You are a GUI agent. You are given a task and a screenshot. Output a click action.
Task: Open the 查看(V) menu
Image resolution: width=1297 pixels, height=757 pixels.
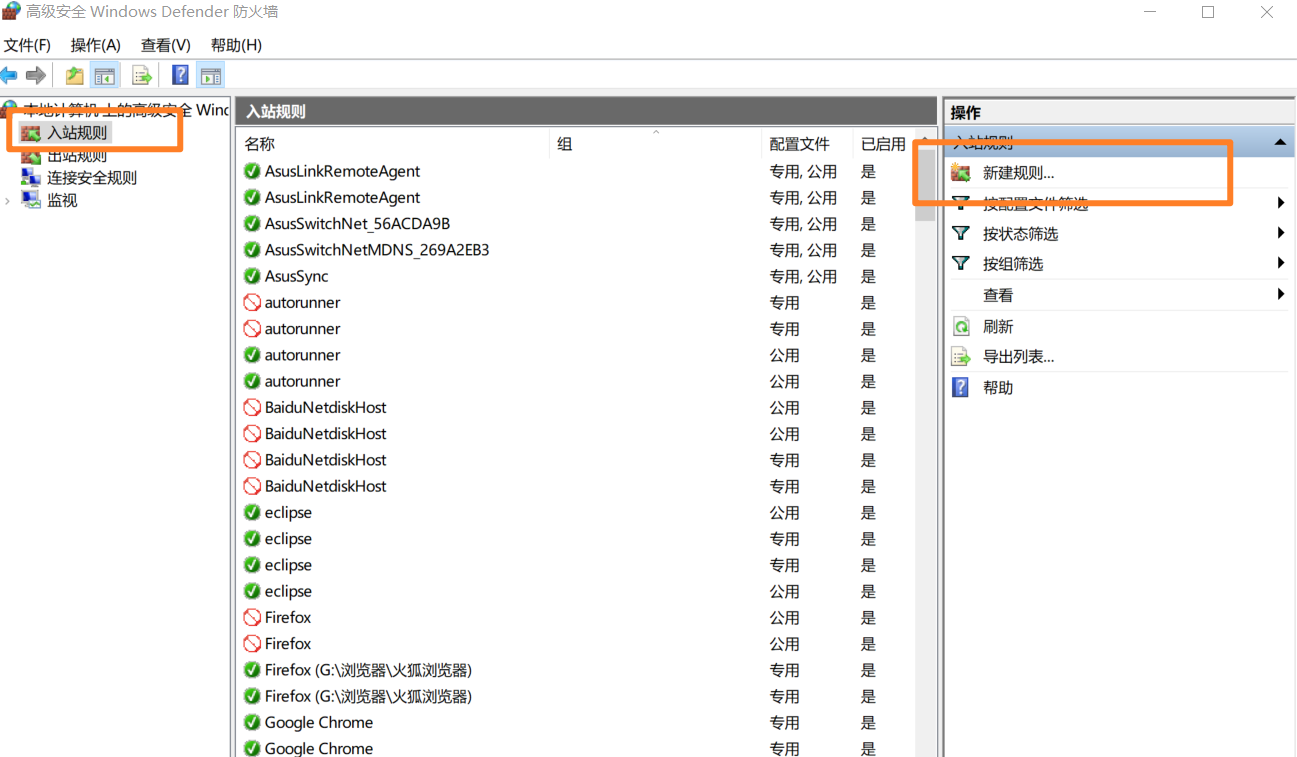(165, 45)
